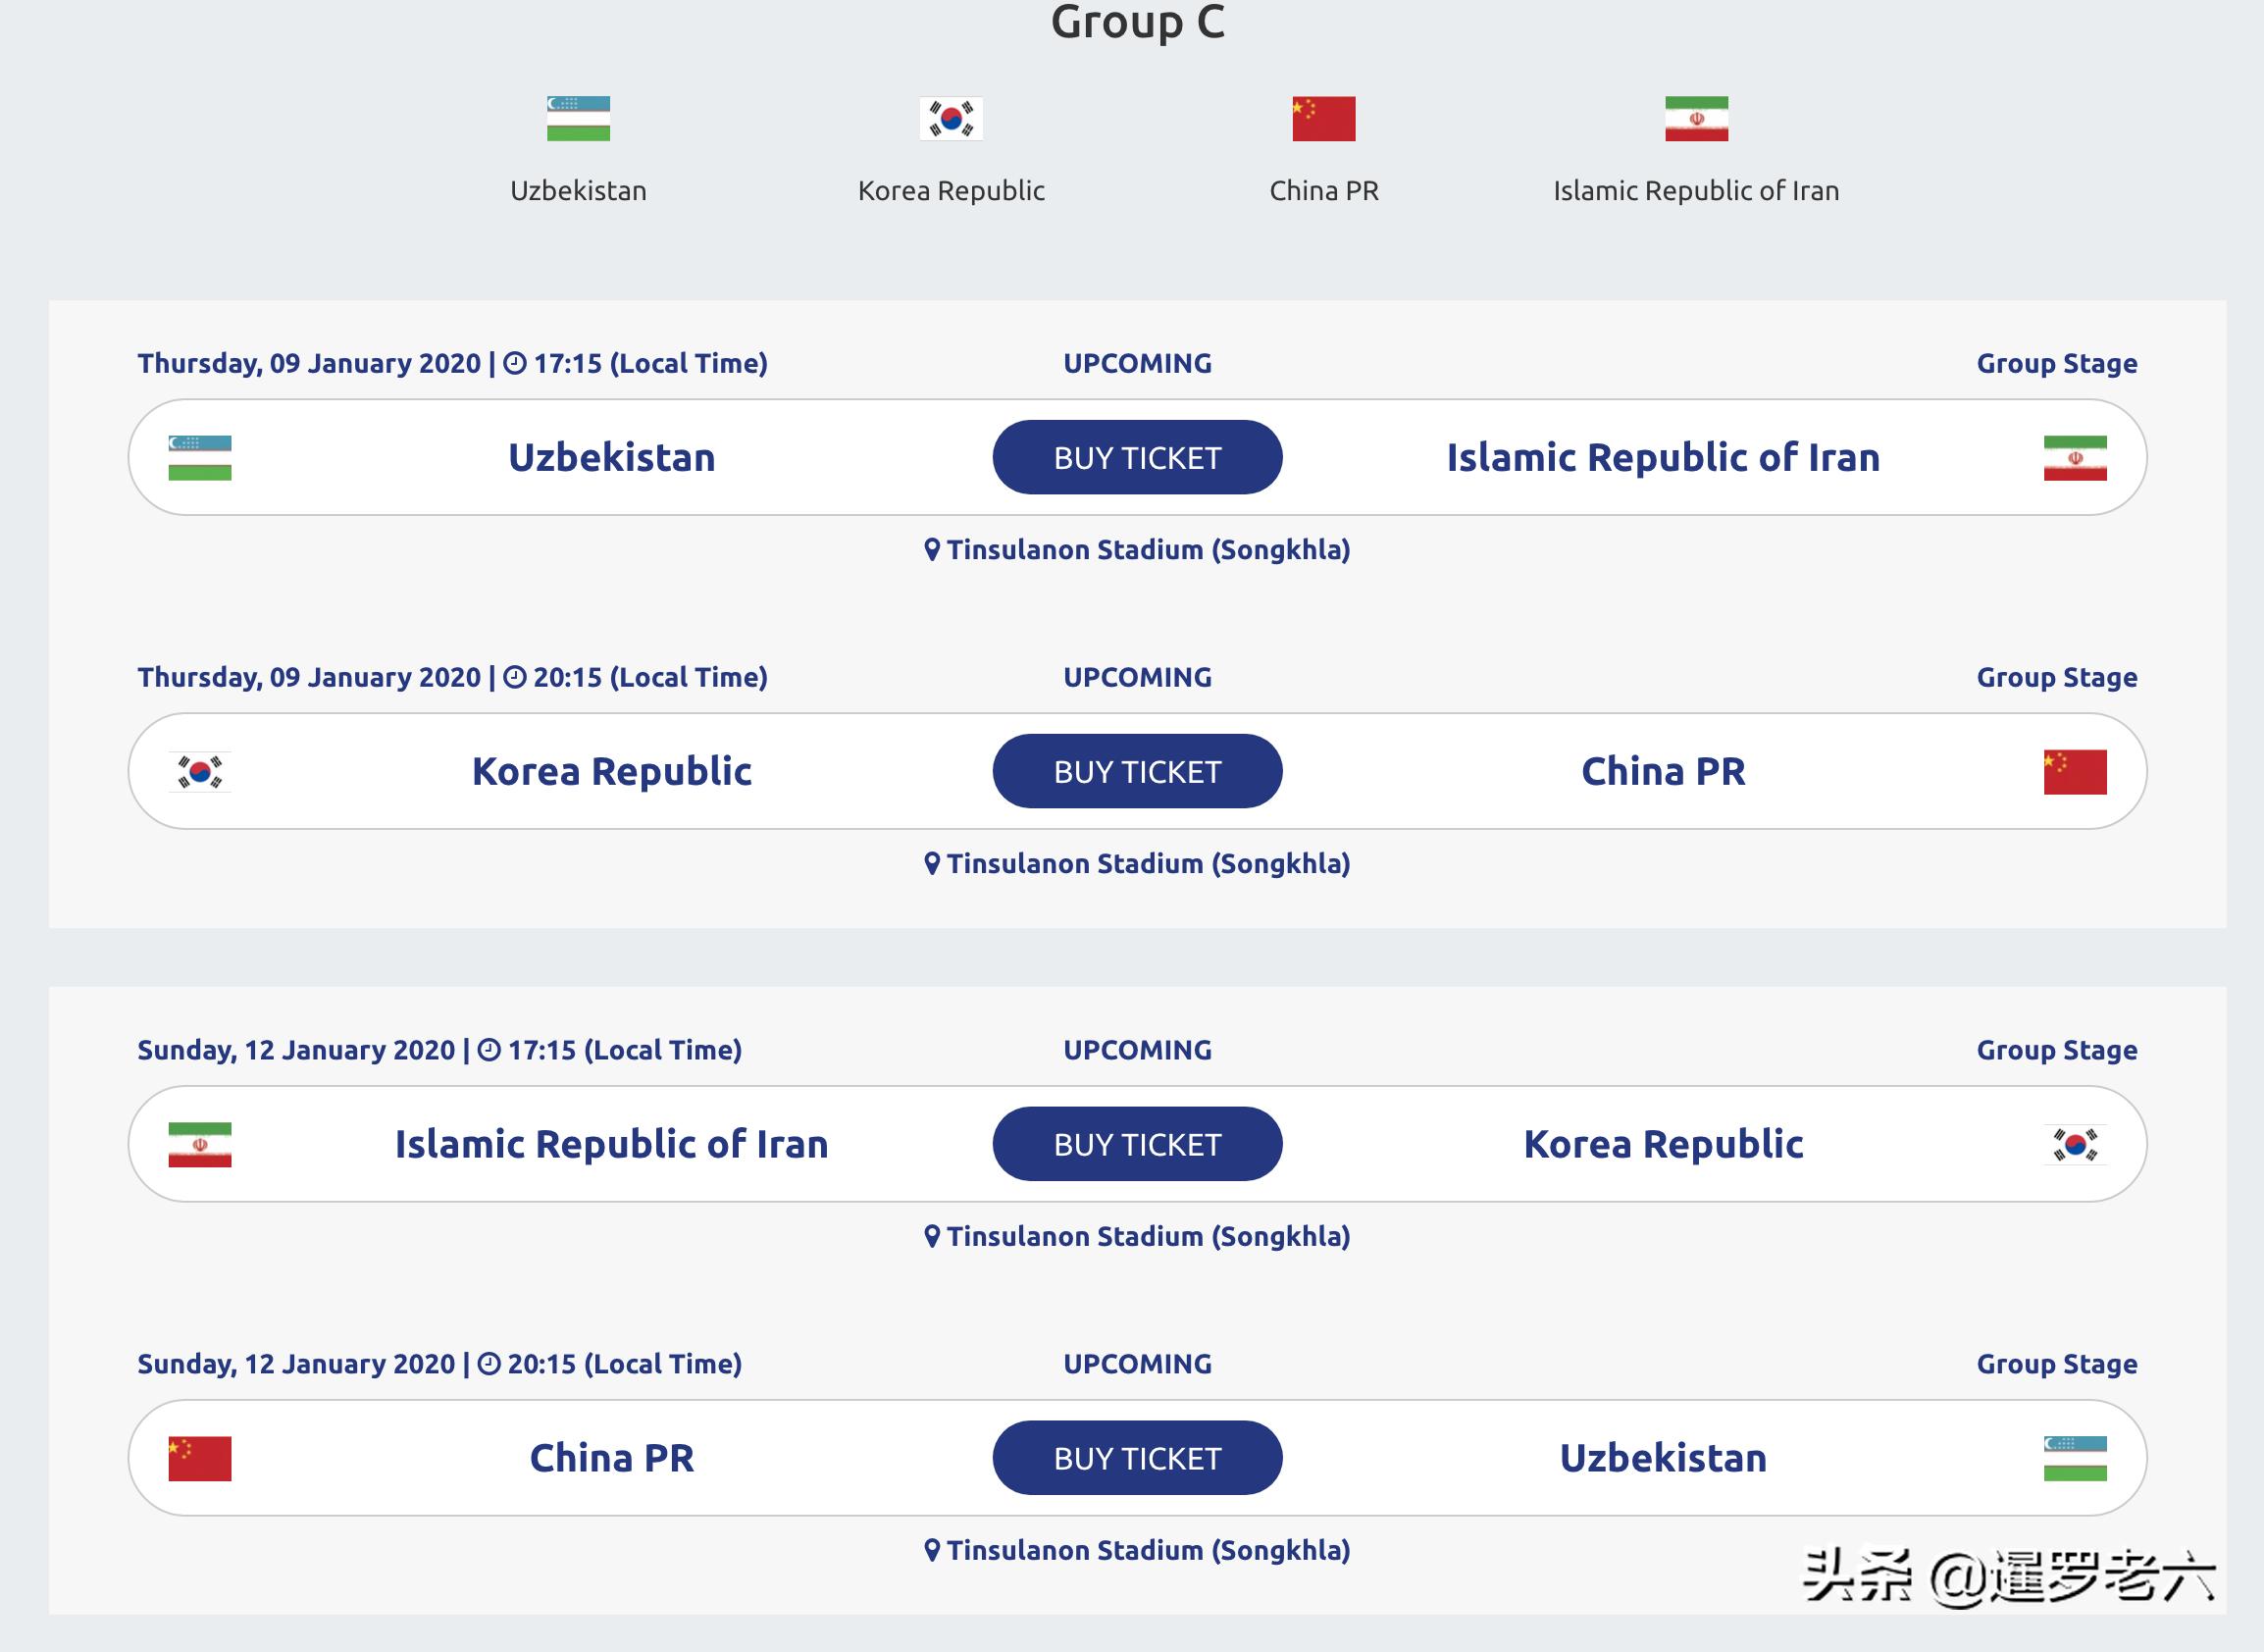This screenshot has width=2264, height=1652.
Task: Click China PR team name in 9 January match
Action: (x=1663, y=772)
